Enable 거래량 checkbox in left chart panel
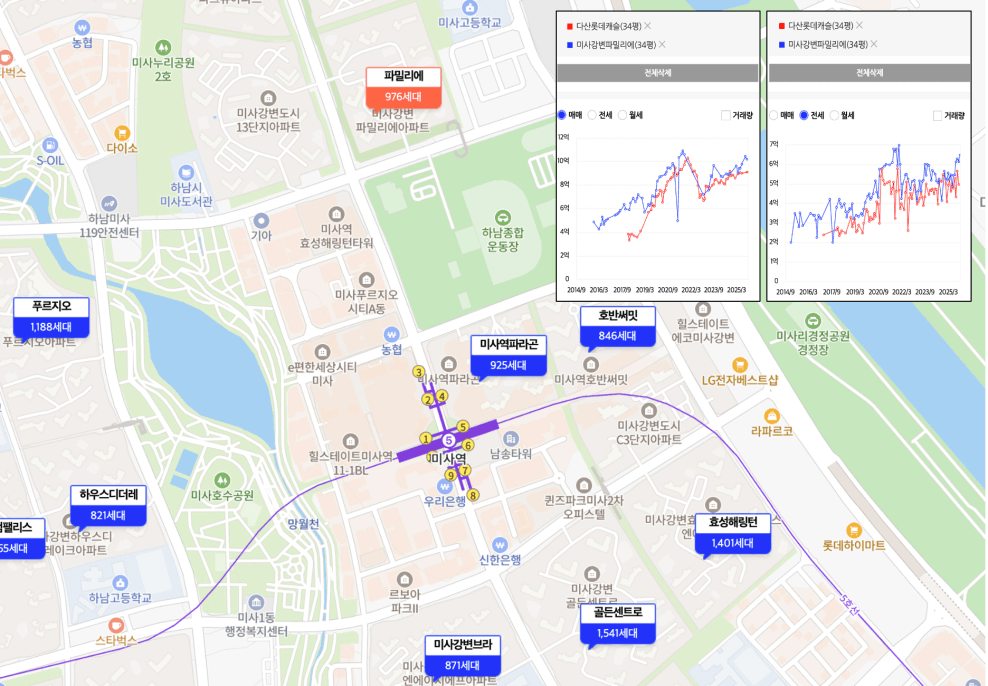The height and width of the screenshot is (686, 988). (x=726, y=115)
